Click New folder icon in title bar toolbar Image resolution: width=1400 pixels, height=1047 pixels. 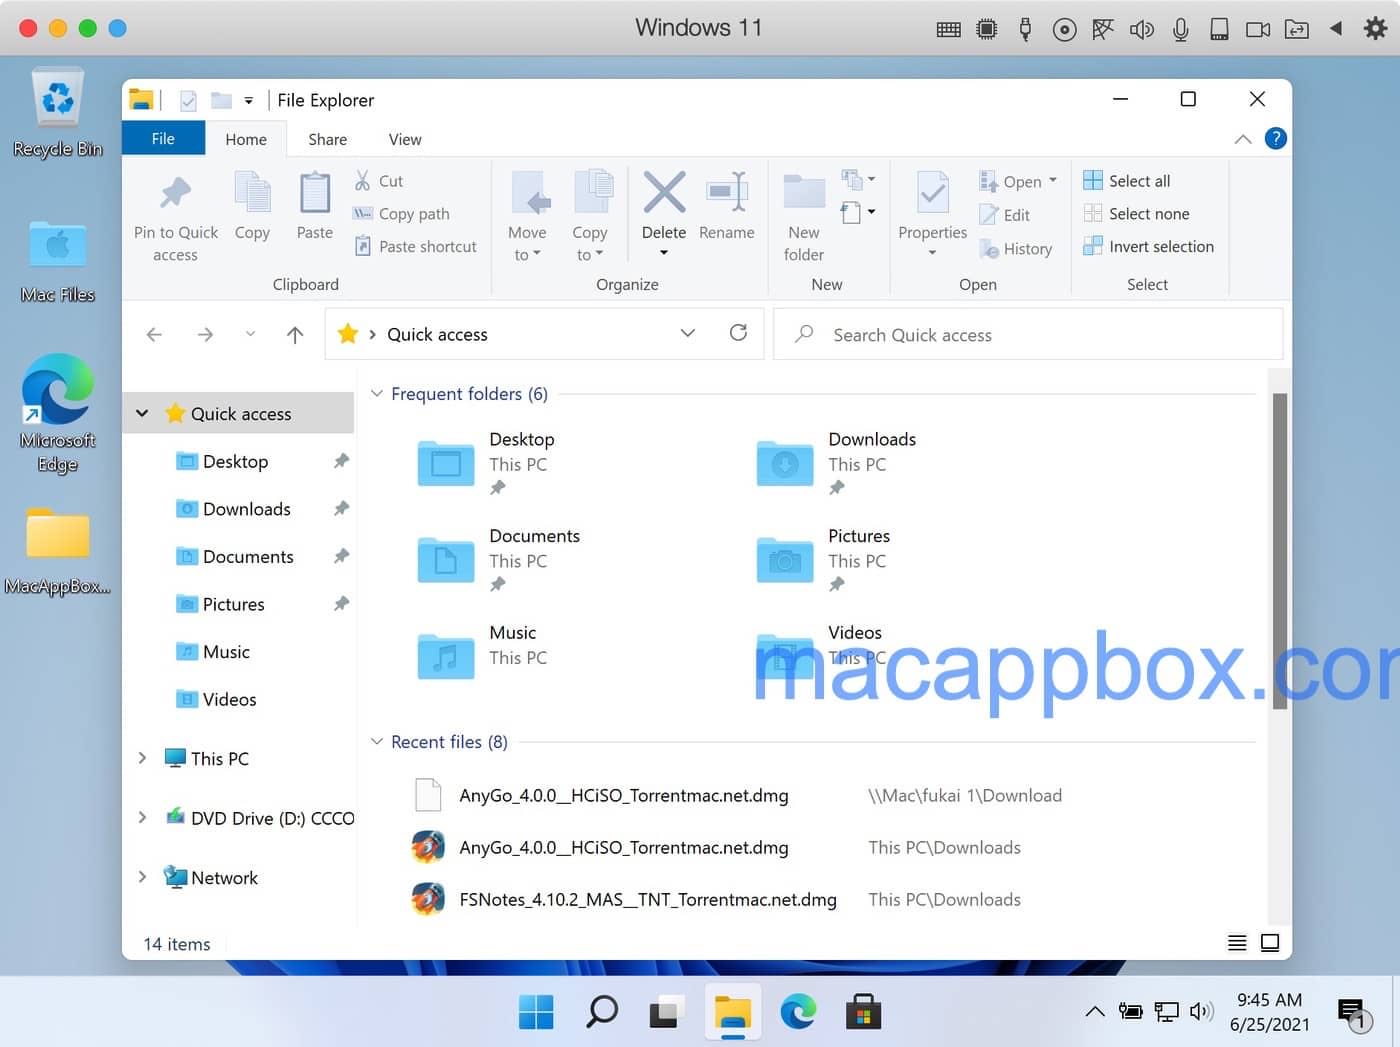pos(222,100)
